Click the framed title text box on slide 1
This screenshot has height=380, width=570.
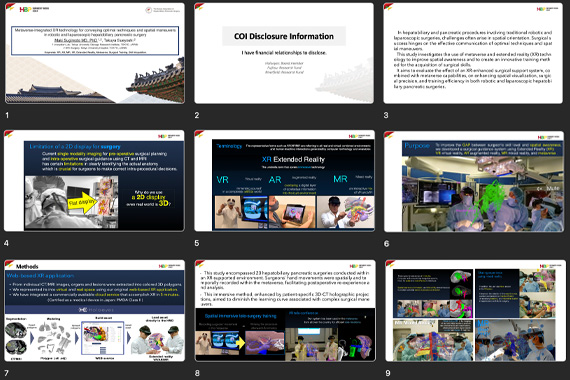[x=95, y=40]
